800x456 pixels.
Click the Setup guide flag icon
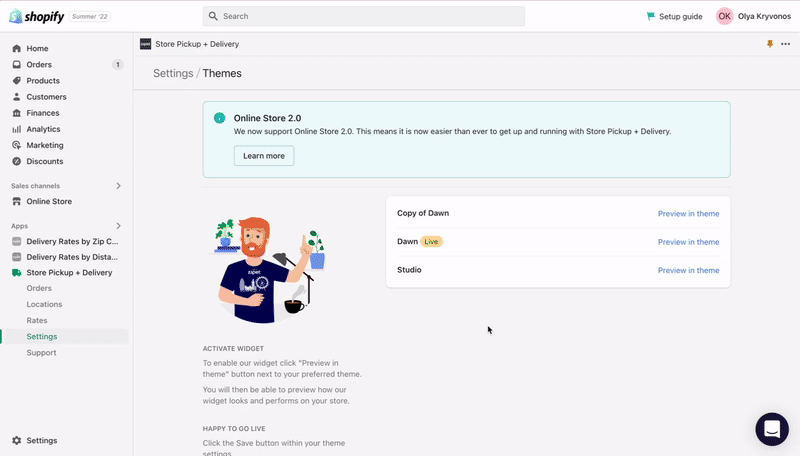coord(651,16)
